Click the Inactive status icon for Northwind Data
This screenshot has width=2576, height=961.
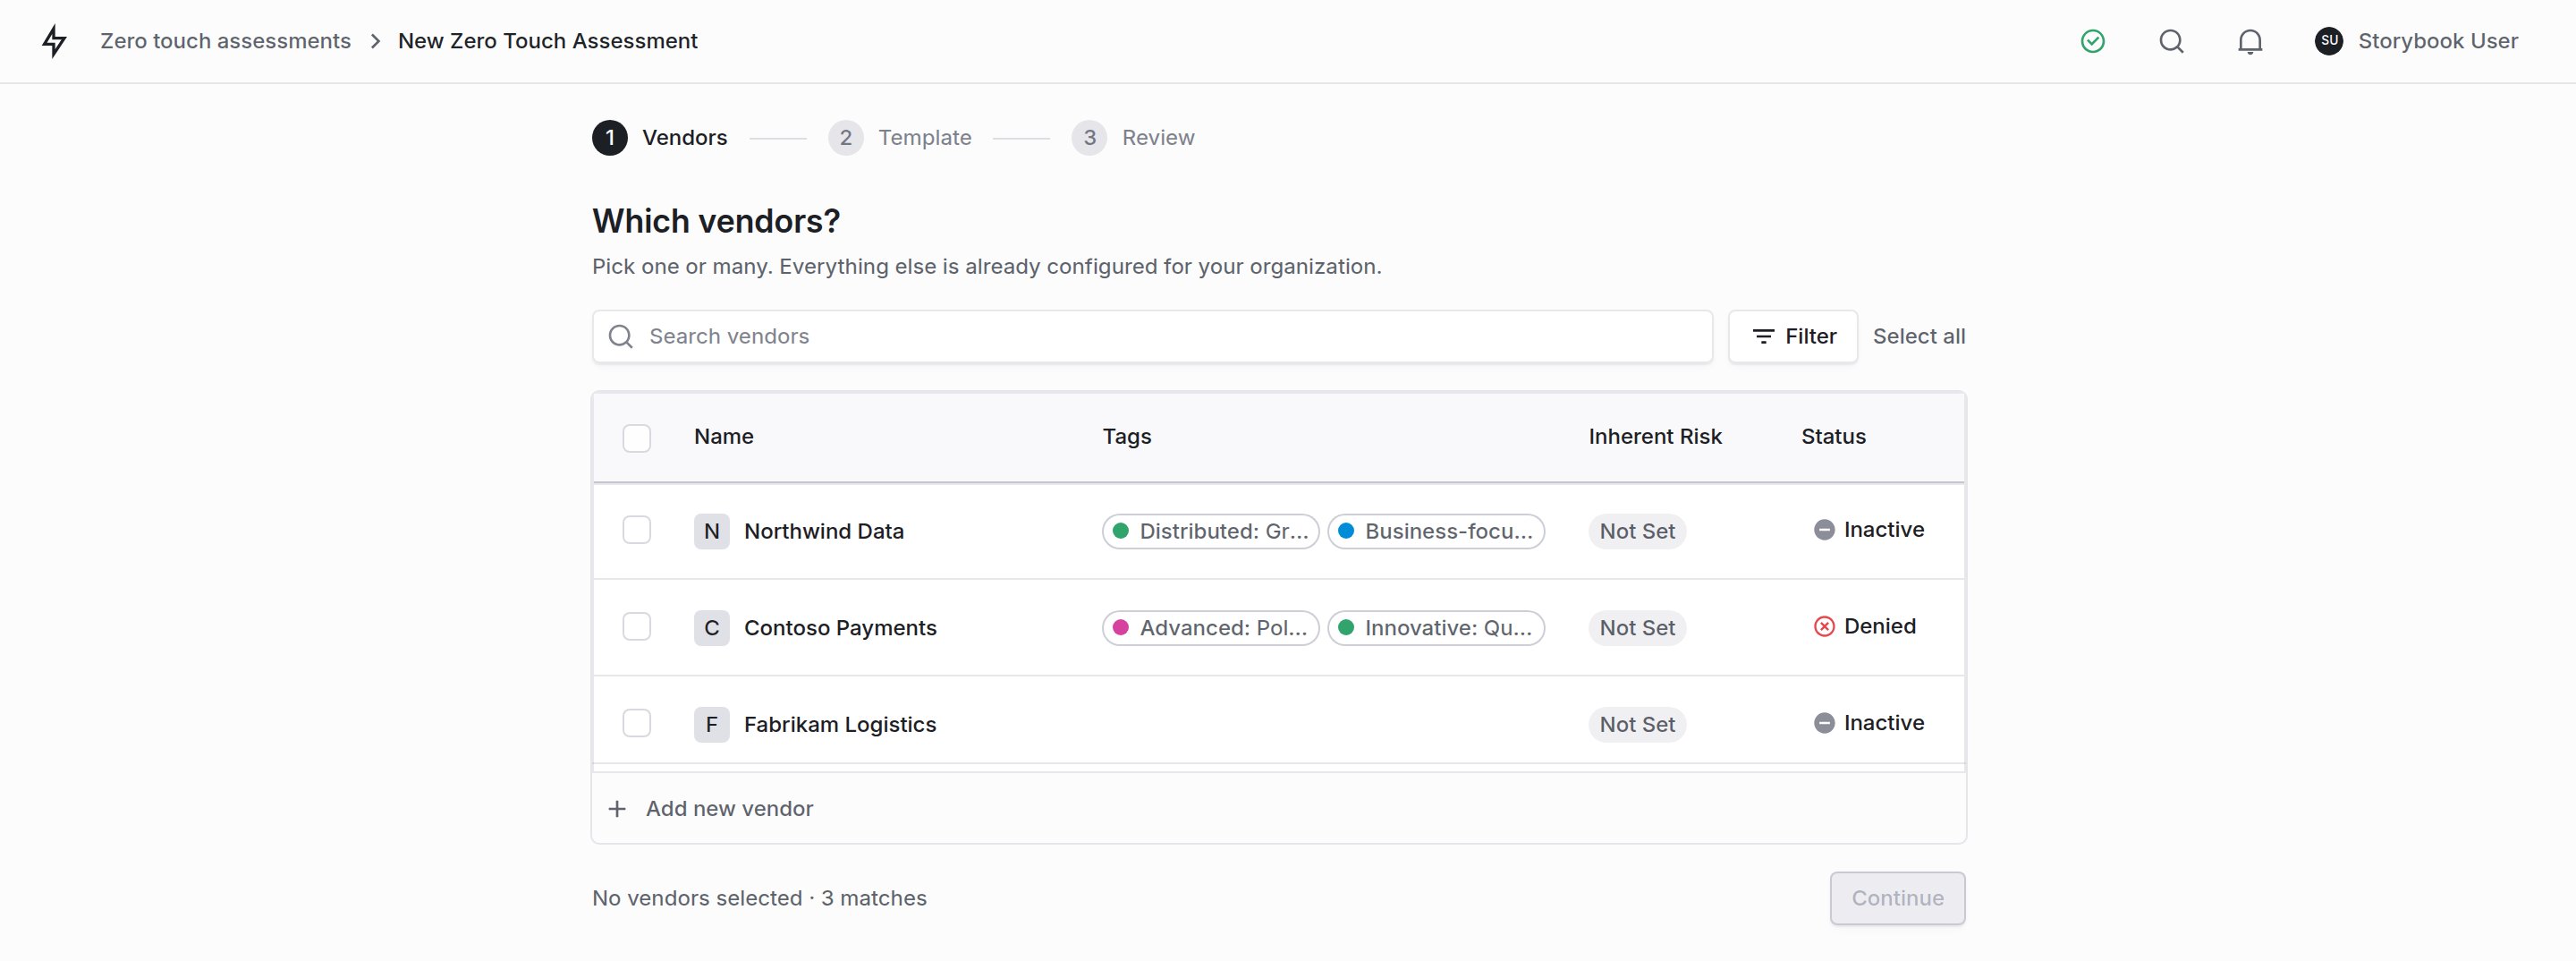click(x=1824, y=530)
